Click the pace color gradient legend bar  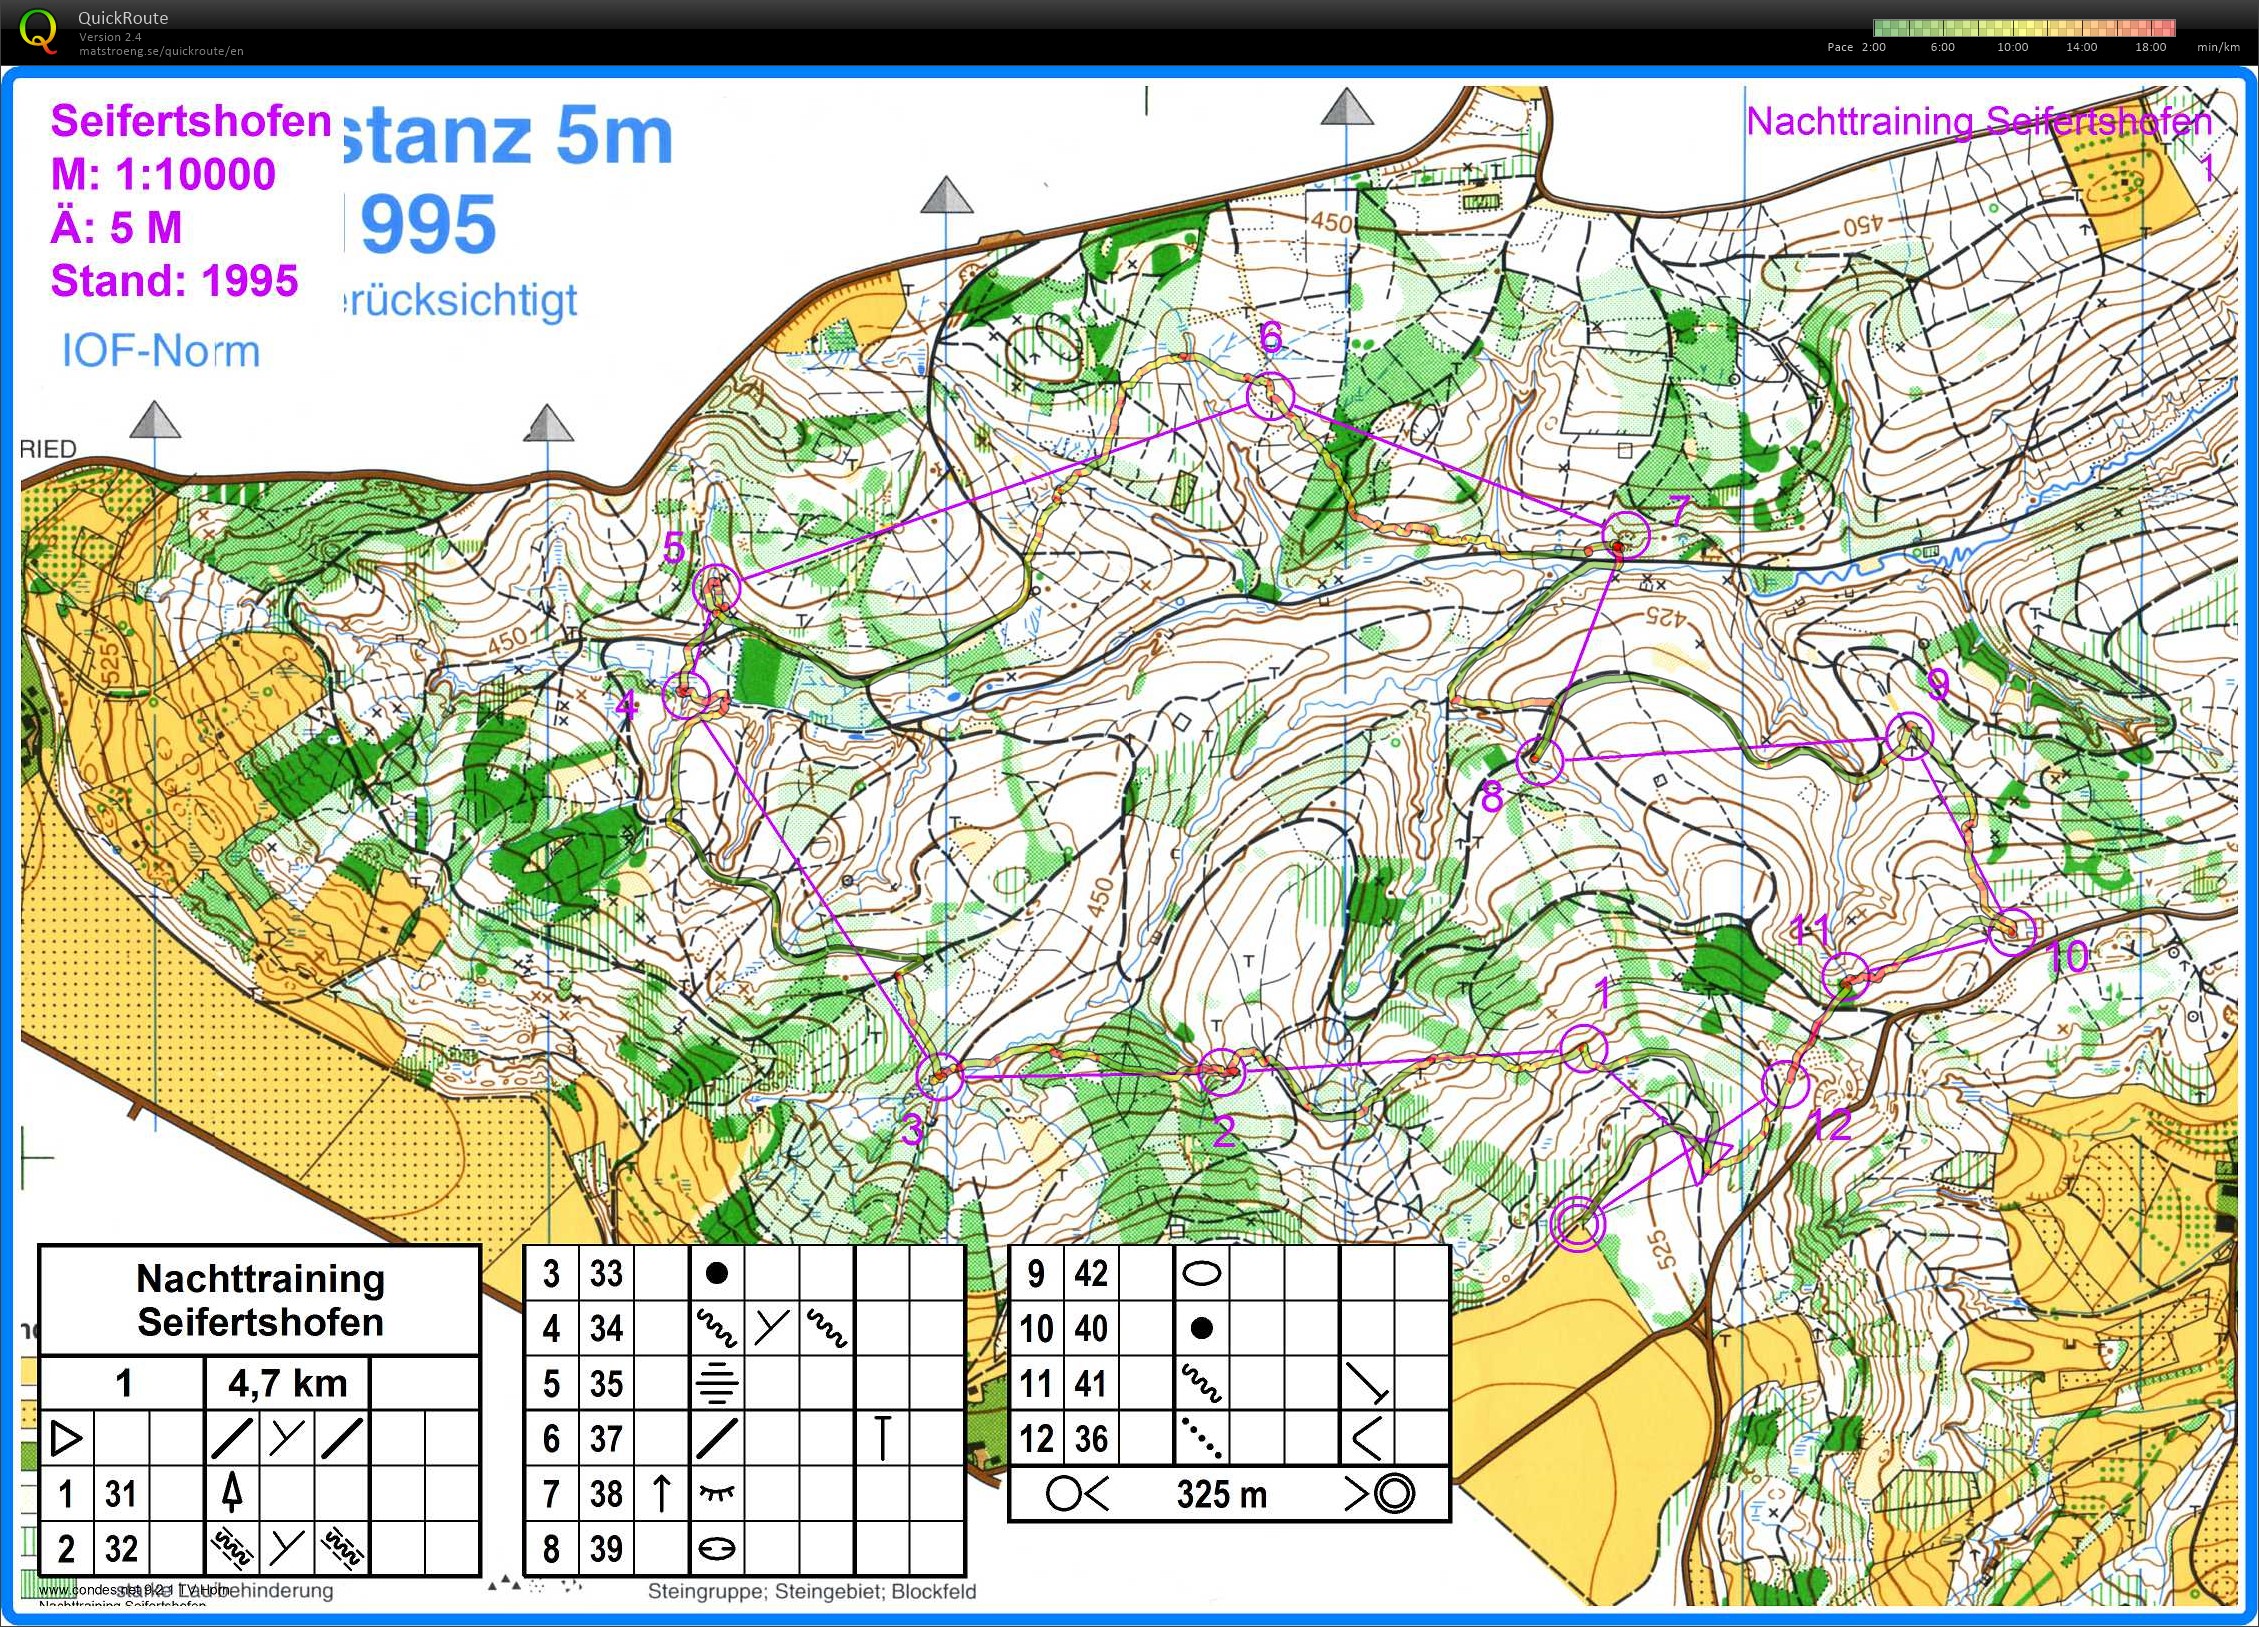[2023, 28]
